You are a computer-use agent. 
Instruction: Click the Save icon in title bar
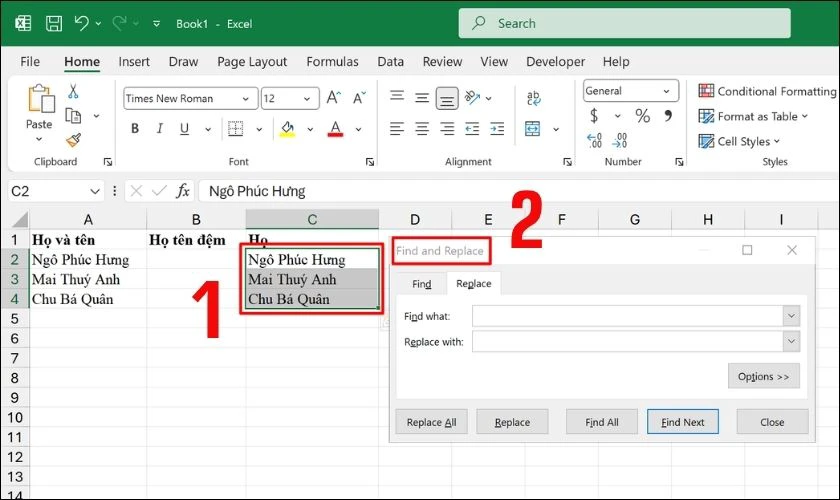54,24
